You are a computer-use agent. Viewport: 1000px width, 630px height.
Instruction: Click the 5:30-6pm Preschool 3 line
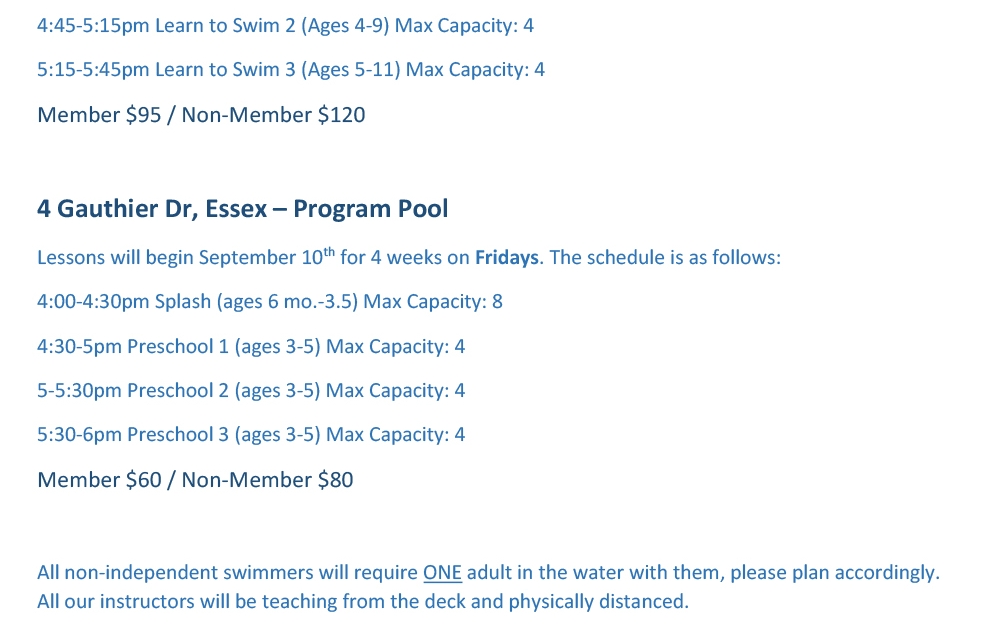pyautogui.click(x=251, y=435)
